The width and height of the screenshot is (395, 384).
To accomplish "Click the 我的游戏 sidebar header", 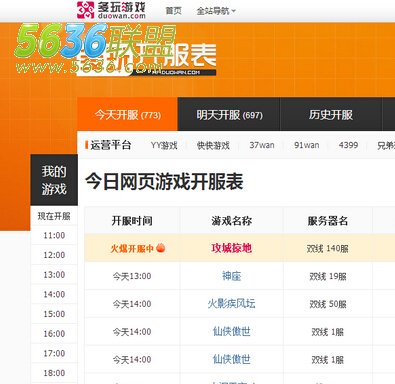I will [x=54, y=180].
